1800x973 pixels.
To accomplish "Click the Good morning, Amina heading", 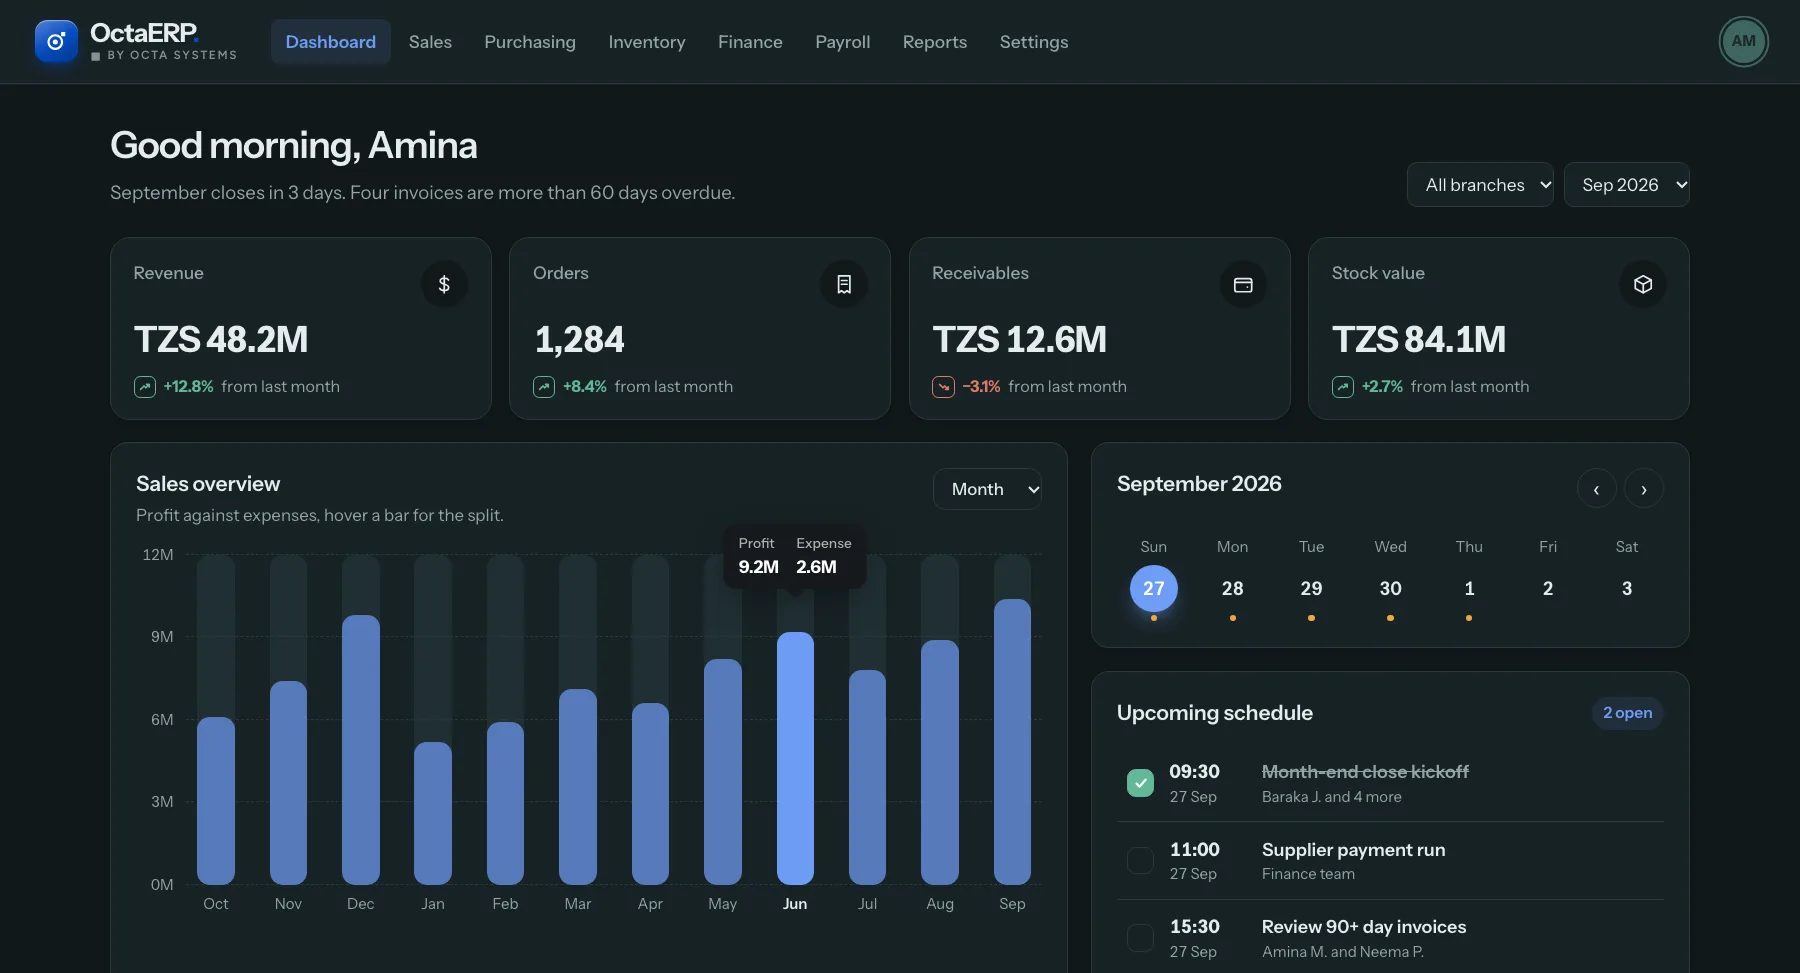I will (294, 146).
